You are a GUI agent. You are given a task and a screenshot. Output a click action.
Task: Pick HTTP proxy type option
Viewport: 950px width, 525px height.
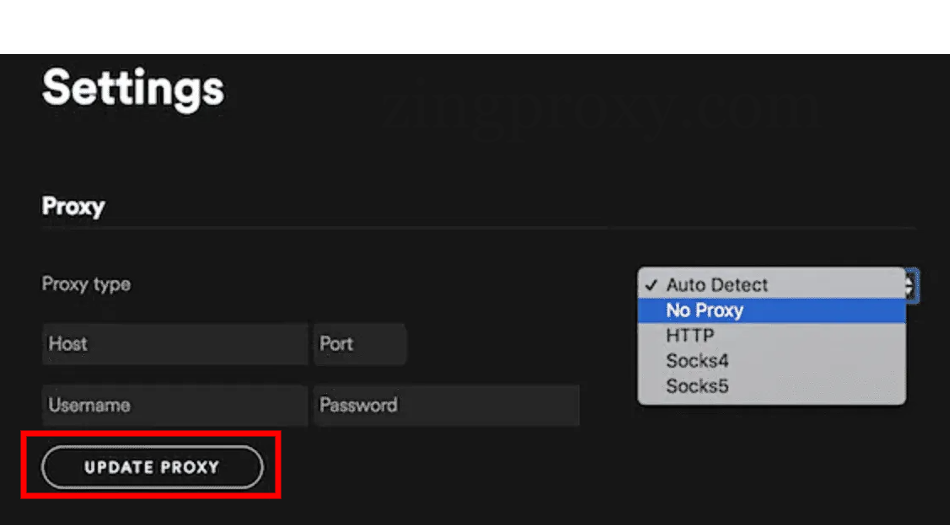coord(771,335)
